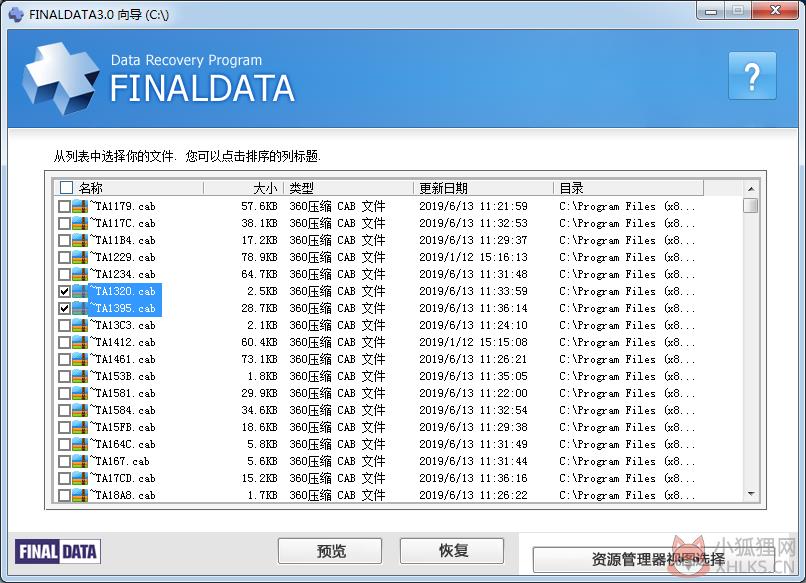
Task: Click the file icon of ~TA1179.cab
Action: 80,206
